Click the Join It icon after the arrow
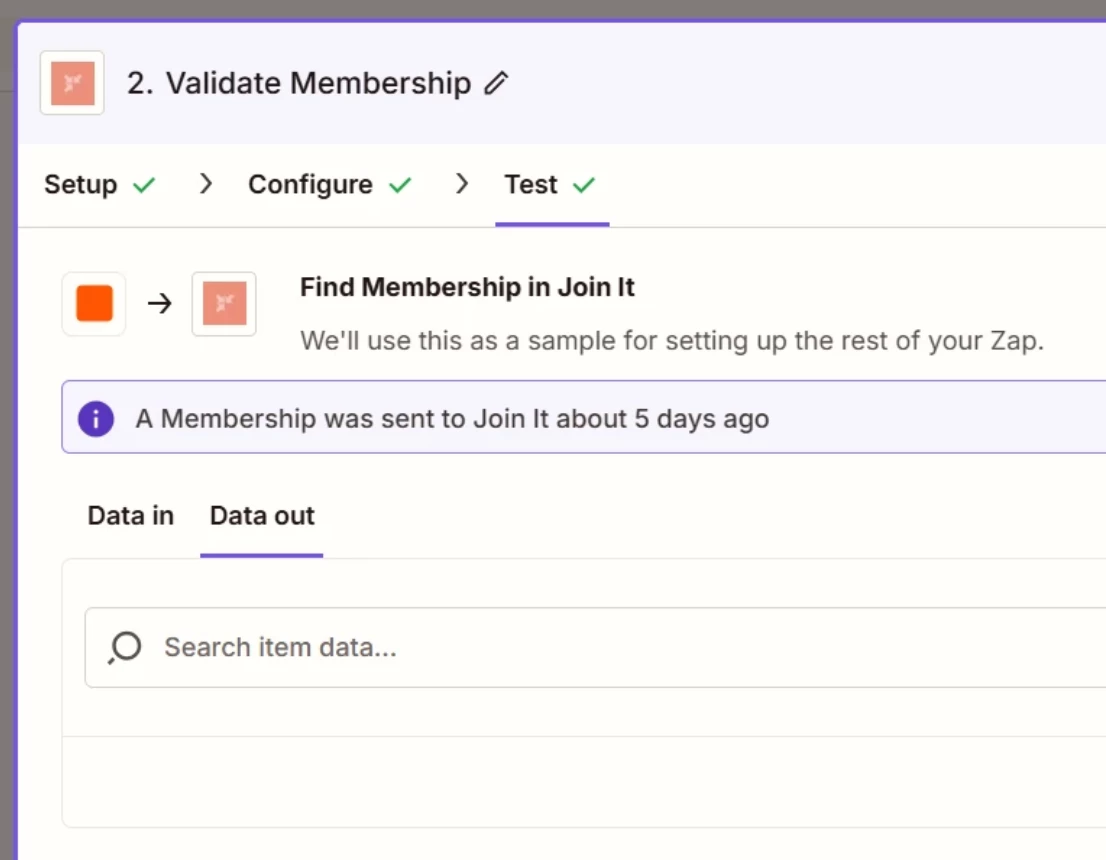The width and height of the screenshot is (1106, 860). click(x=224, y=303)
